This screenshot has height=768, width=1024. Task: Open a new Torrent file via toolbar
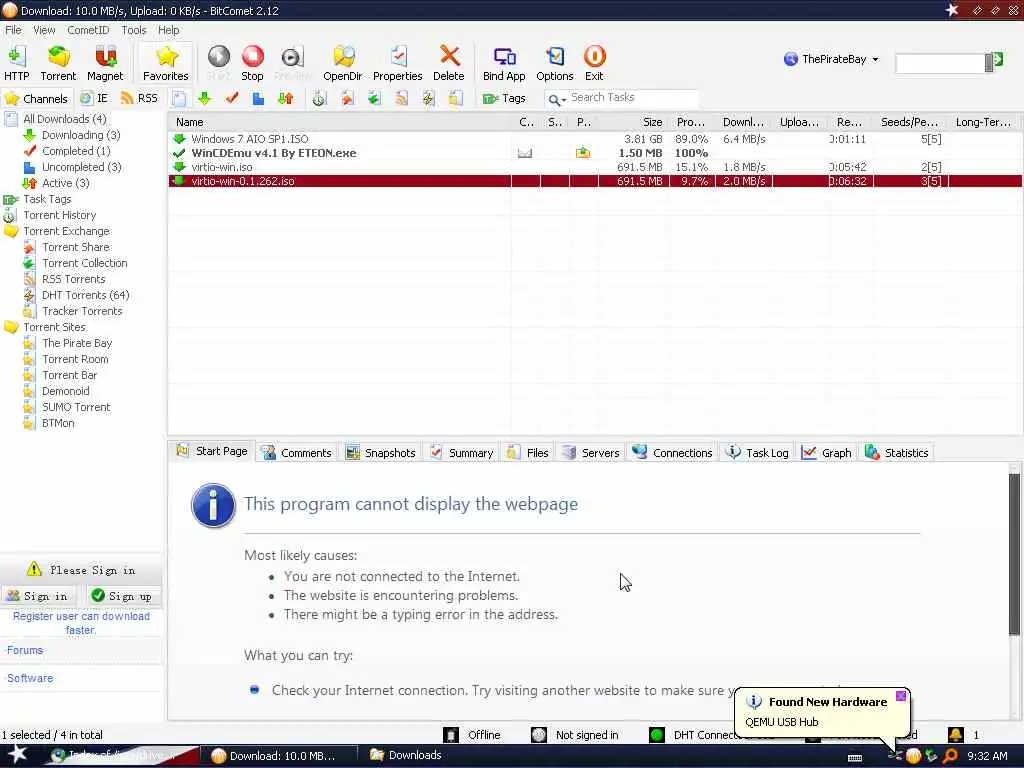[58, 63]
